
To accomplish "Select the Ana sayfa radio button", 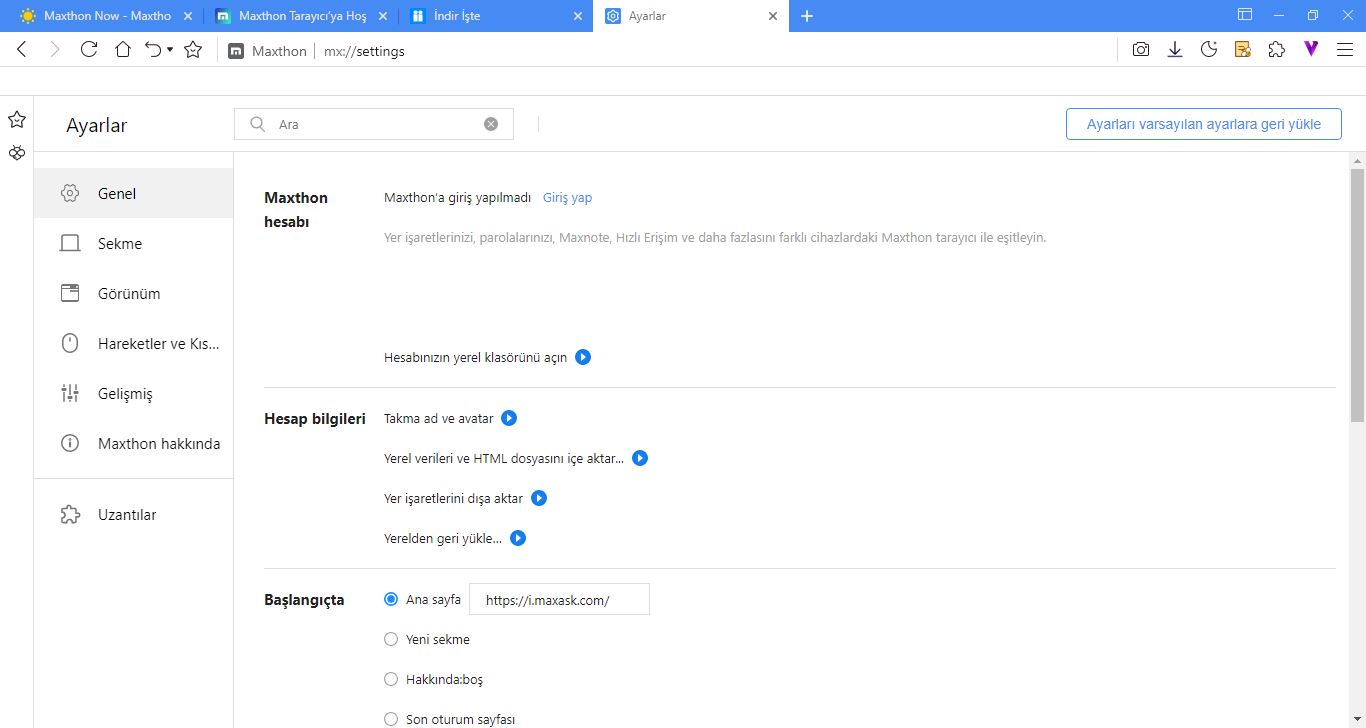I will (391, 599).
